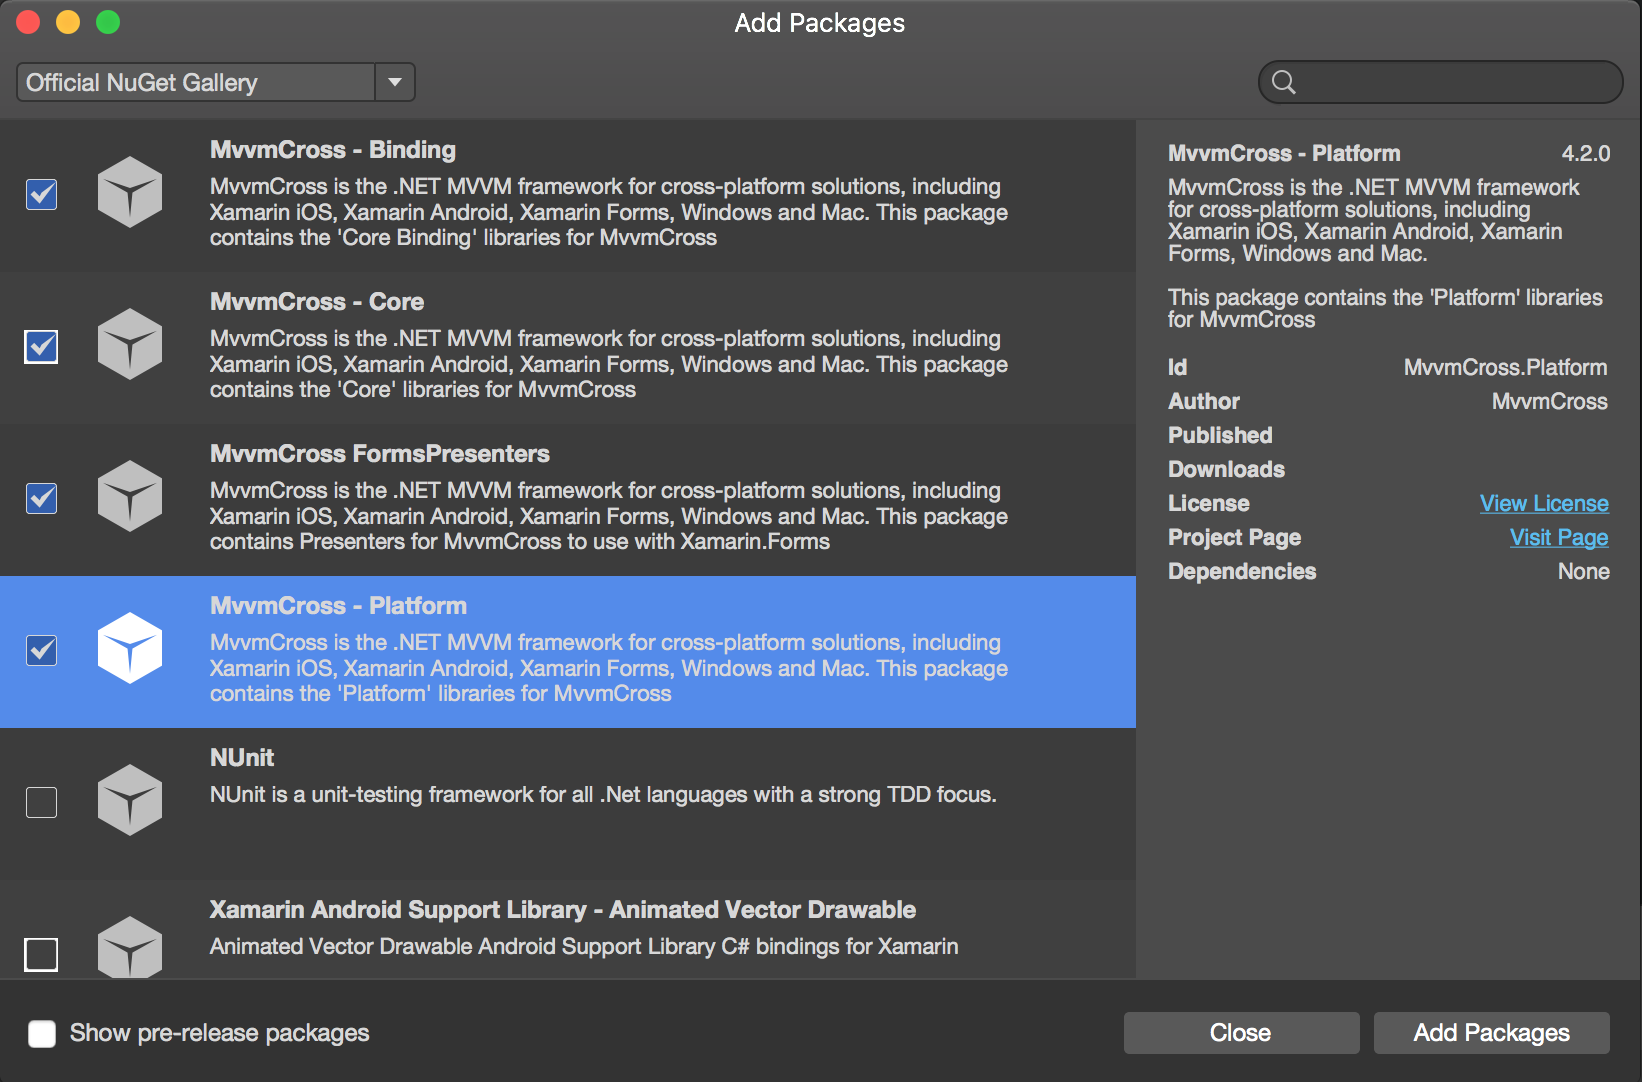Image resolution: width=1642 pixels, height=1082 pixels.
Task: Click the MvvmCross.Platform Id value
Action: (x=1506, y=368)
